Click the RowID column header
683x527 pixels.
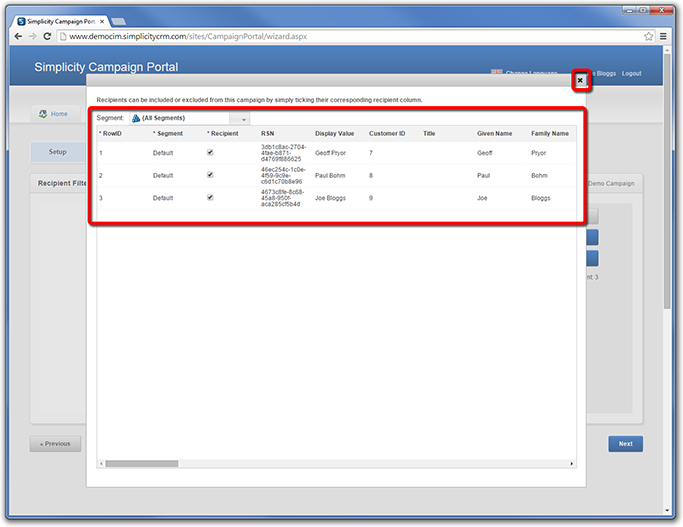112,134
